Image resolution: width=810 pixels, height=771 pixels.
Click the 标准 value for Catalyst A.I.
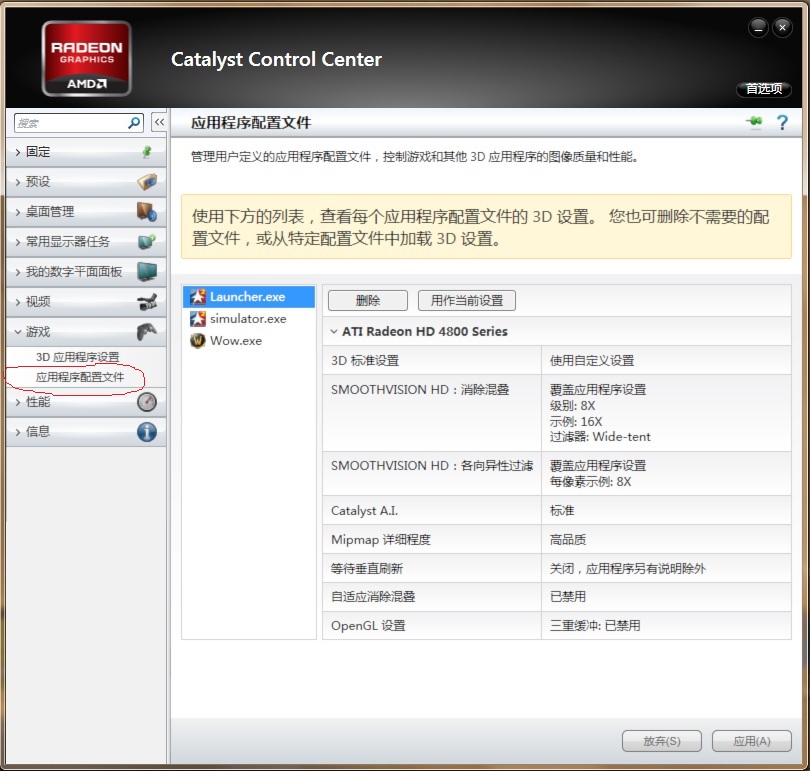562,511
